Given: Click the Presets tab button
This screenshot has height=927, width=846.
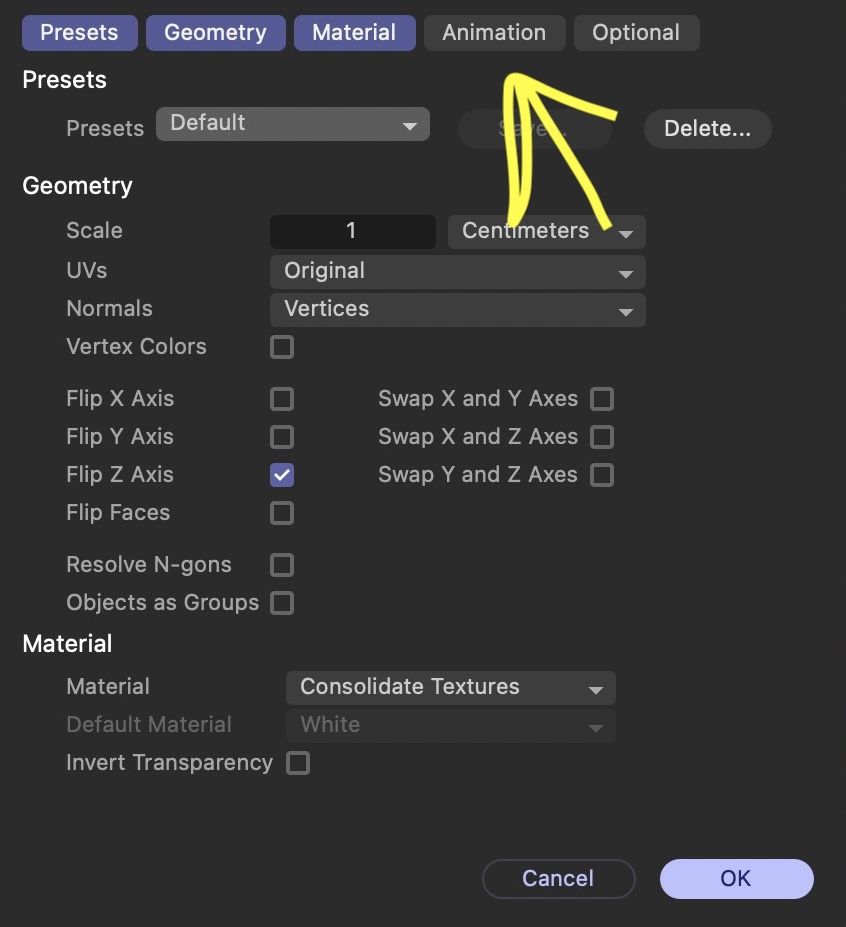Looking at the screenshot, I should 79,33.
